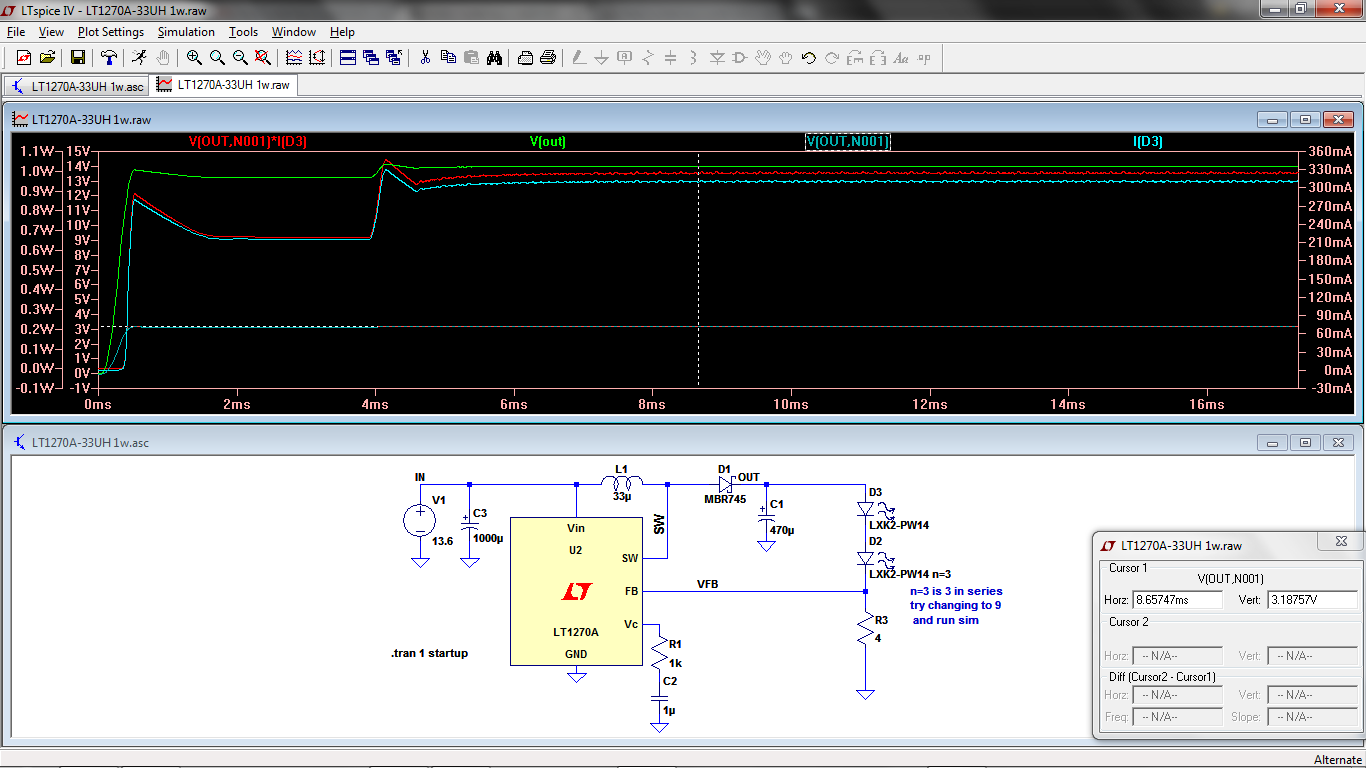This screenshot has width=1366, height=768.
Task: Click the Print printer icon
Action: point(548,58)
